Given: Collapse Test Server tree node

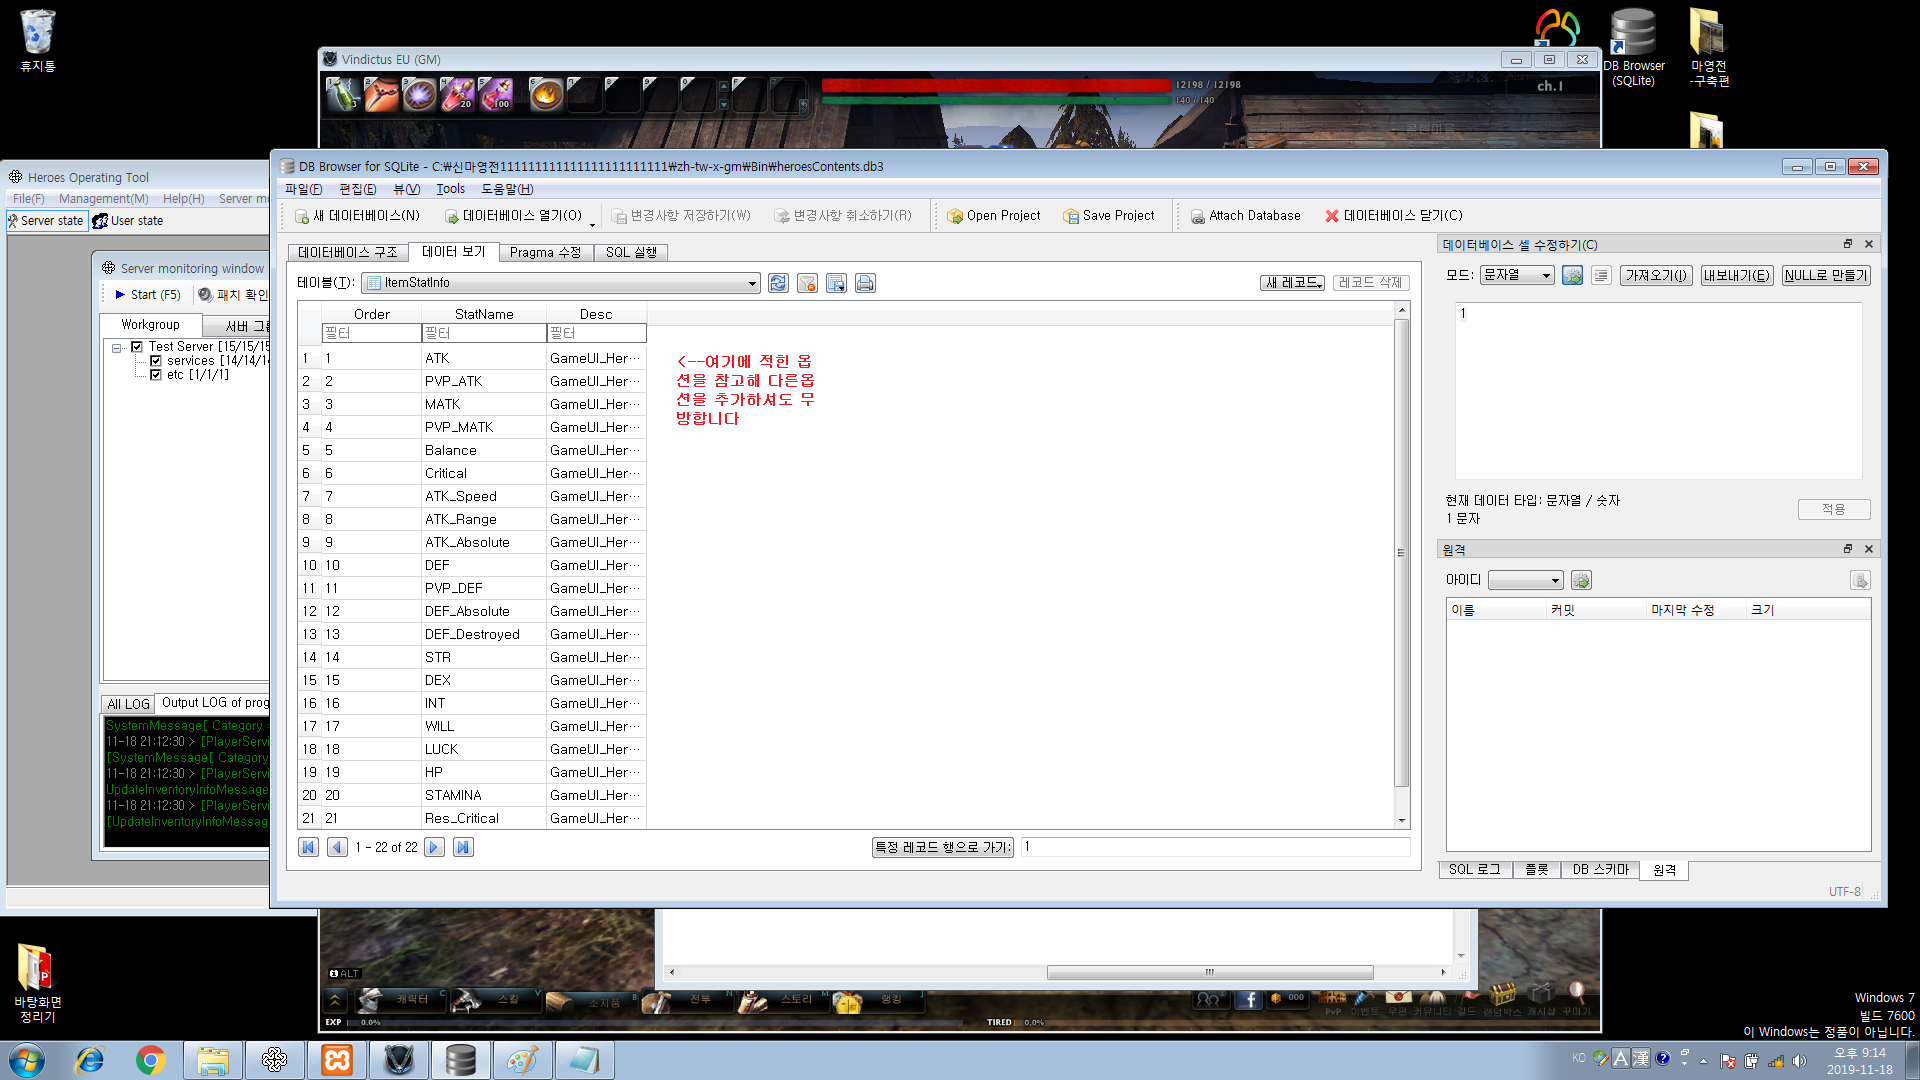Looking at the screenshot, I should (x=117, y=348).
